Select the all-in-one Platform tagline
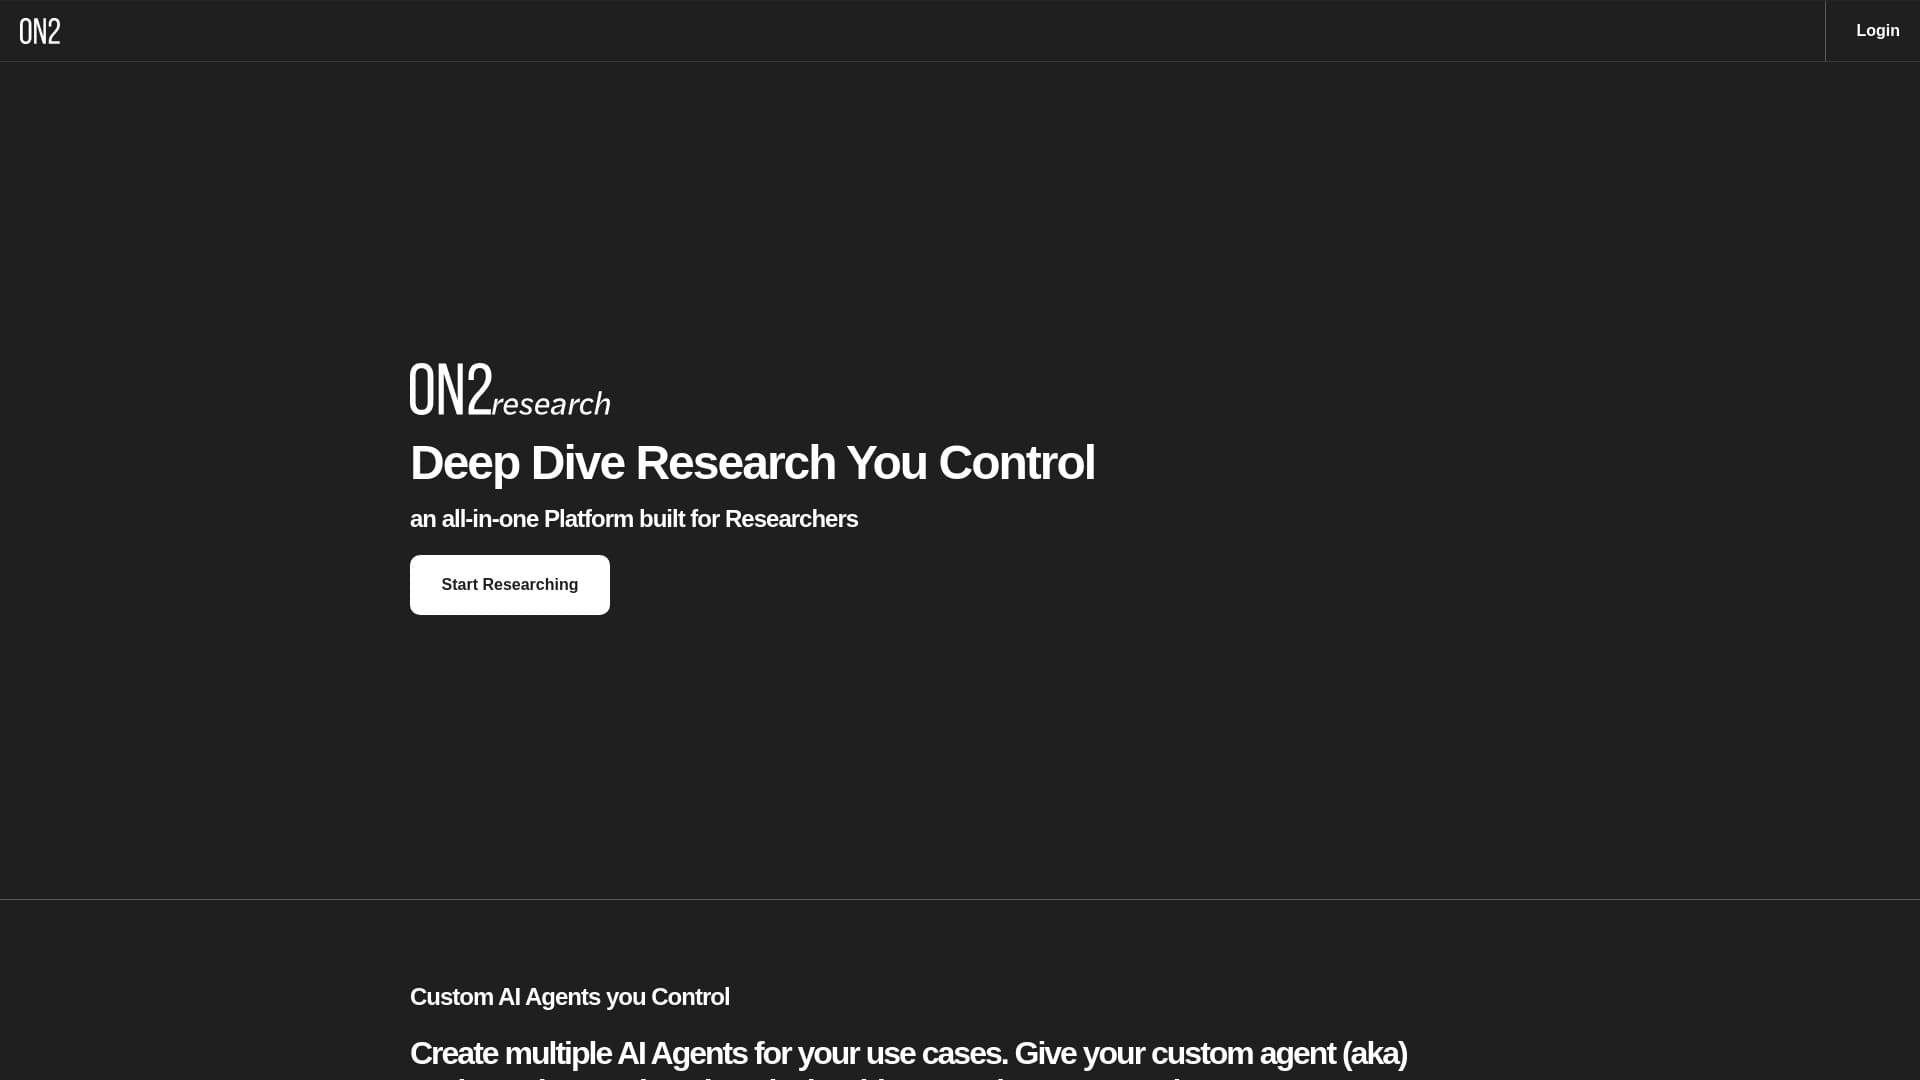Image resolution: width=1920 pixels, height=1080 pixels. 633,519
